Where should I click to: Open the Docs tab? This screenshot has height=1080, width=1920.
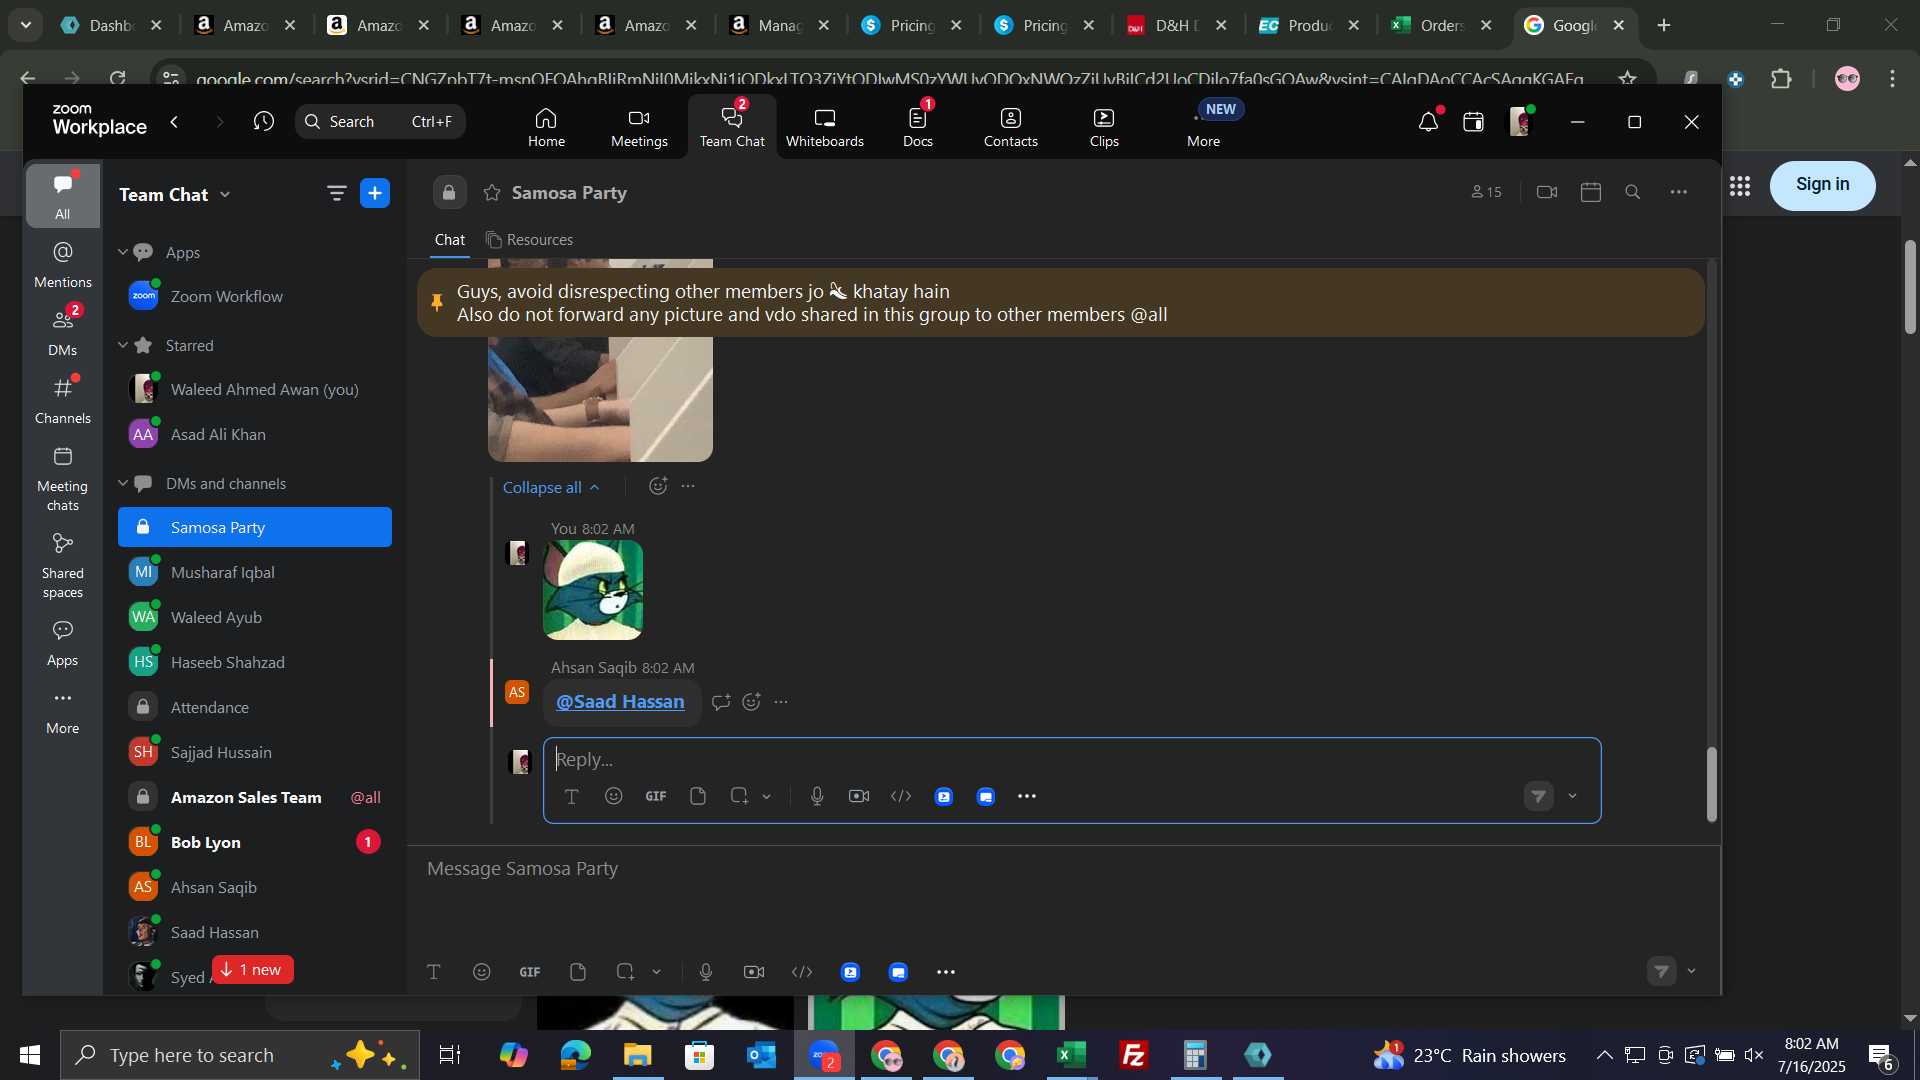point(917,127)
